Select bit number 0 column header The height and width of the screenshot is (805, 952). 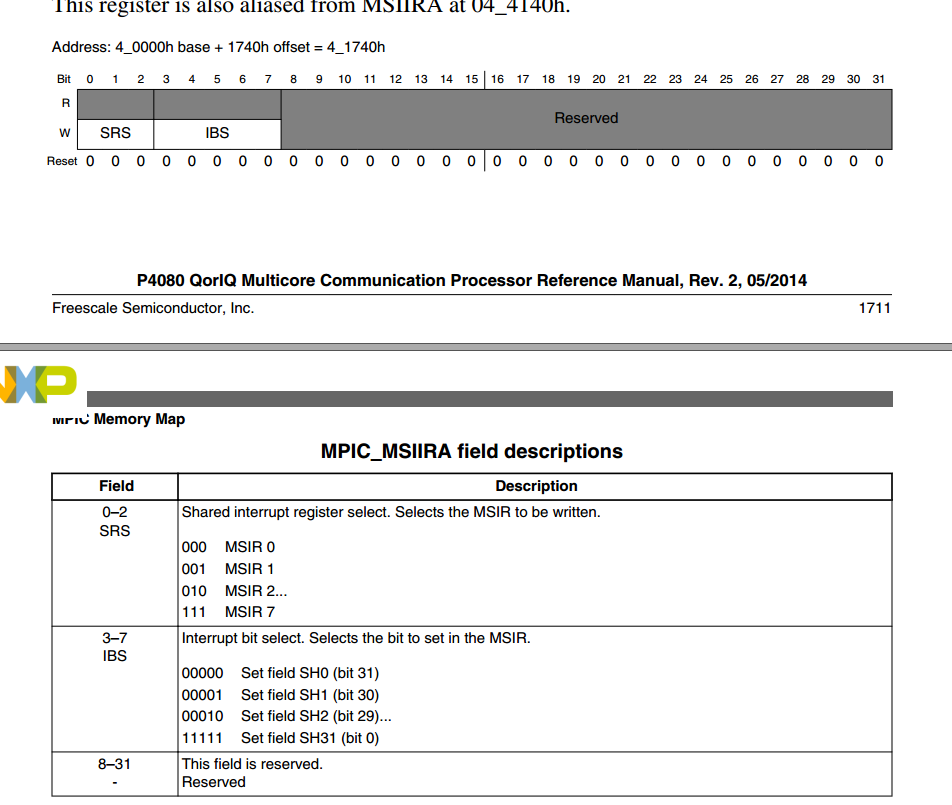click(89, 78)
